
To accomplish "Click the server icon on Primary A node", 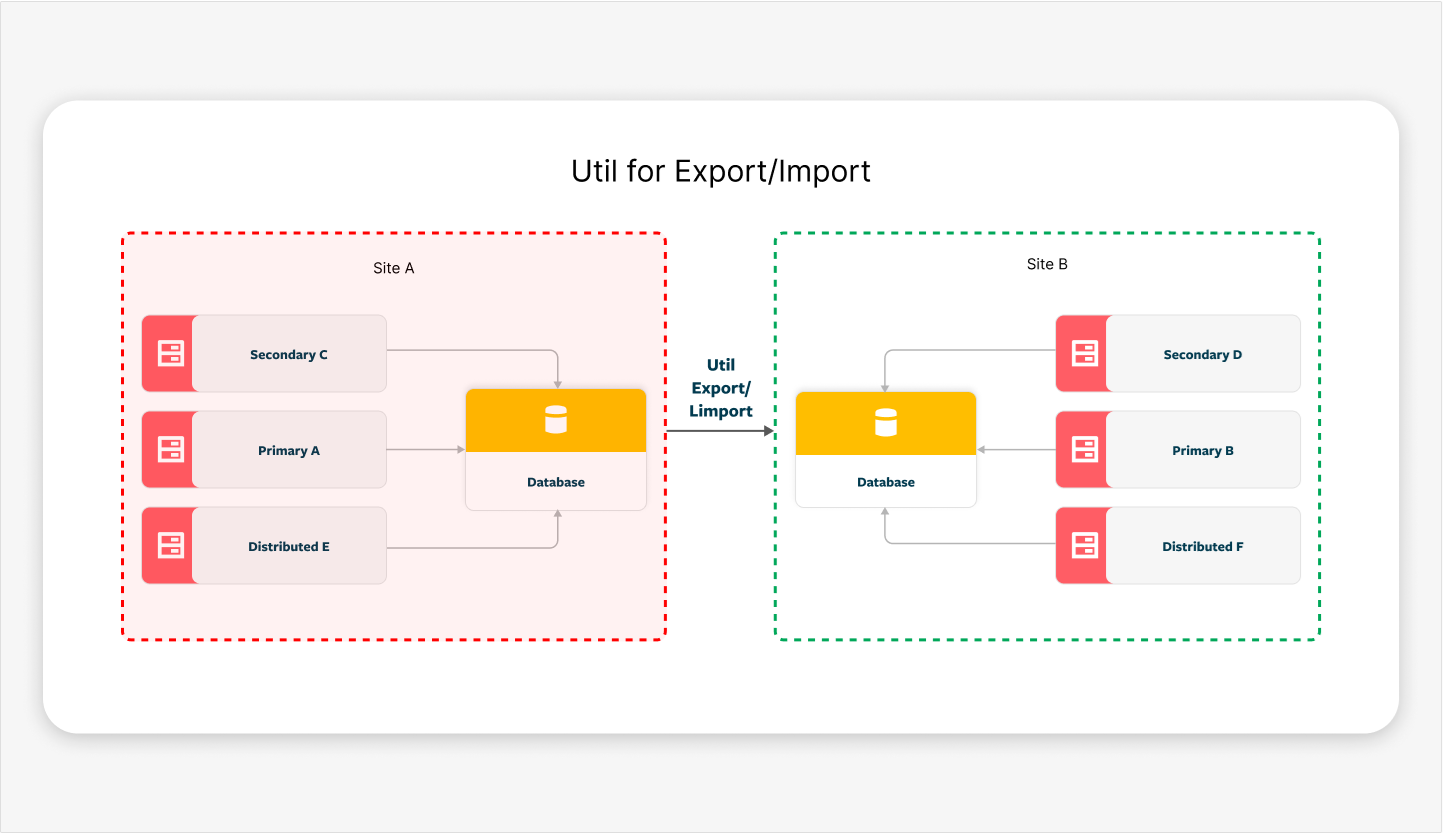I will (x=170, y=449).
